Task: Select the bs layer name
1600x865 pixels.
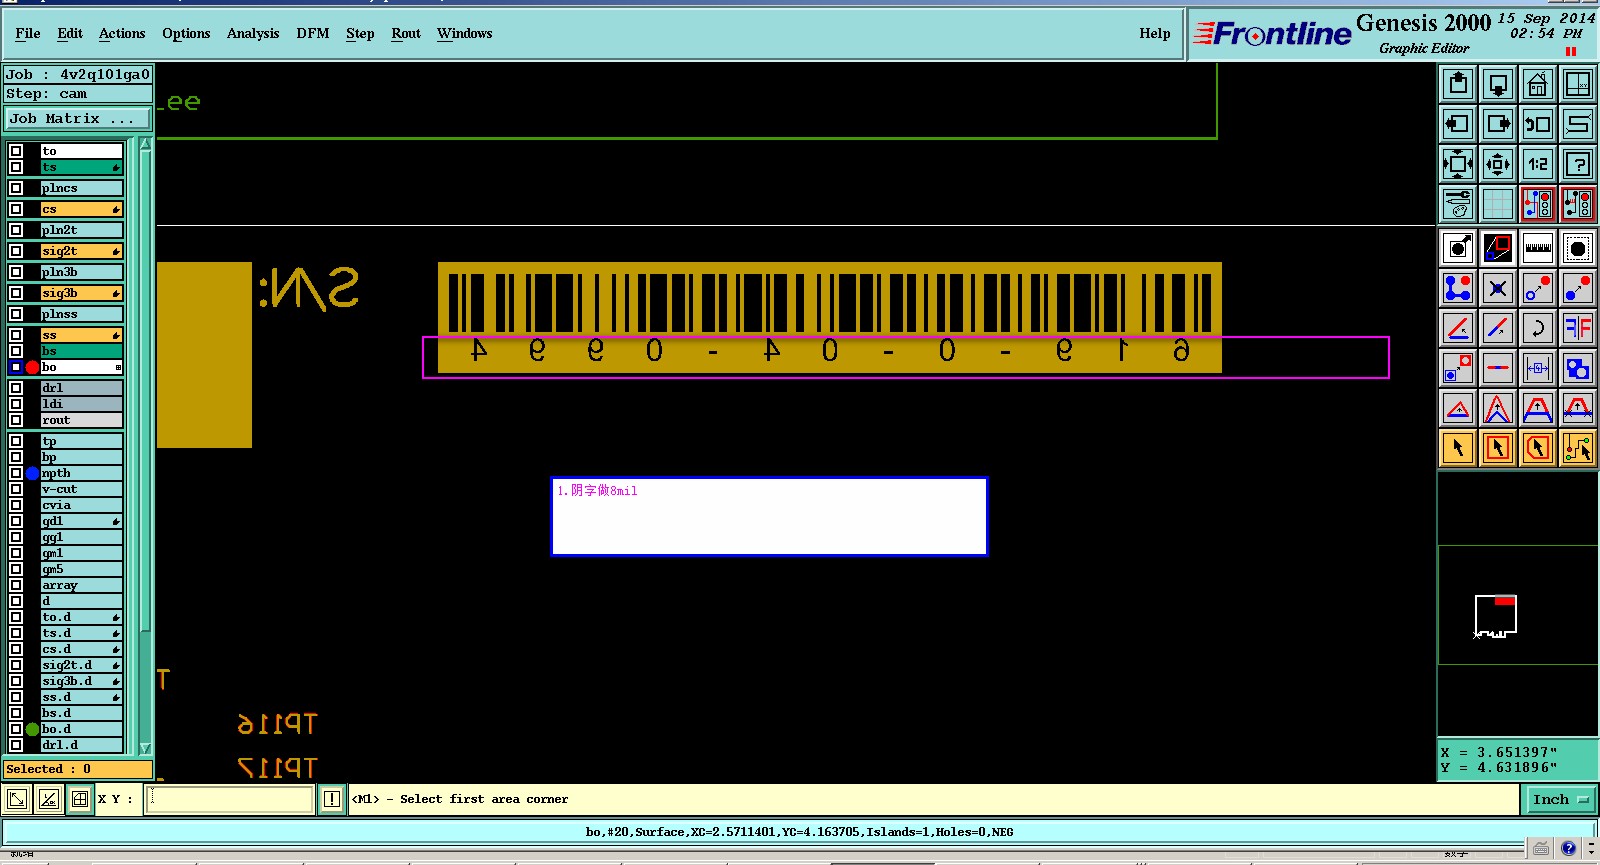Action: point(81,351)
